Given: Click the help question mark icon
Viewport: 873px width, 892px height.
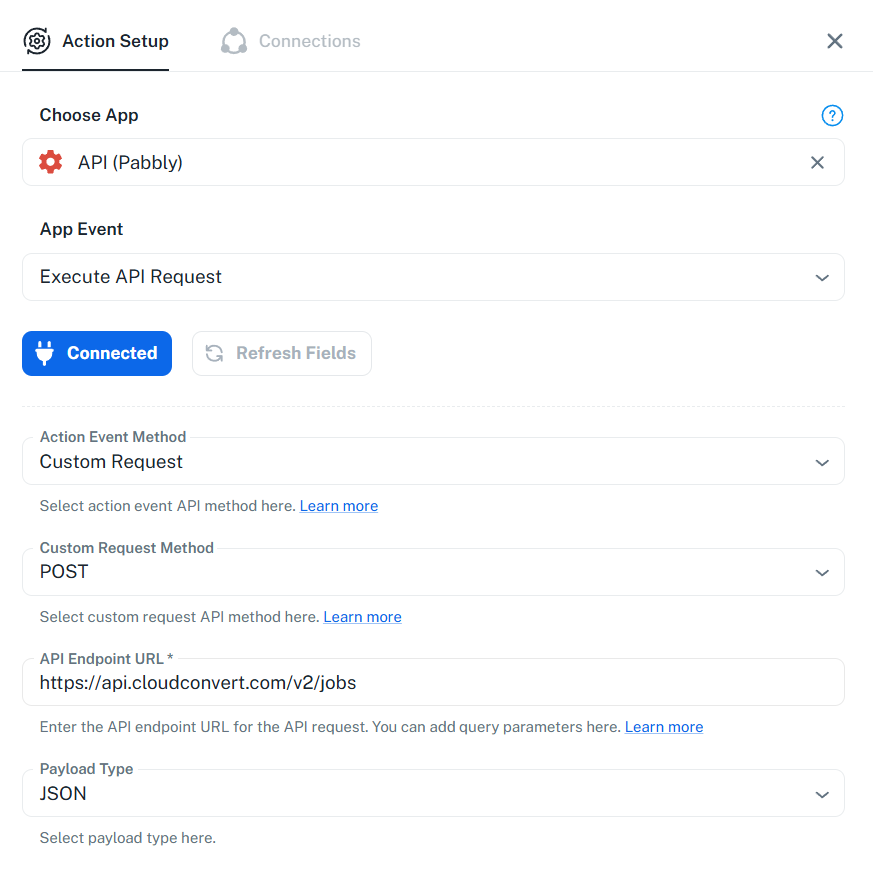Looking at the screenshot, I should pos(832,116).
